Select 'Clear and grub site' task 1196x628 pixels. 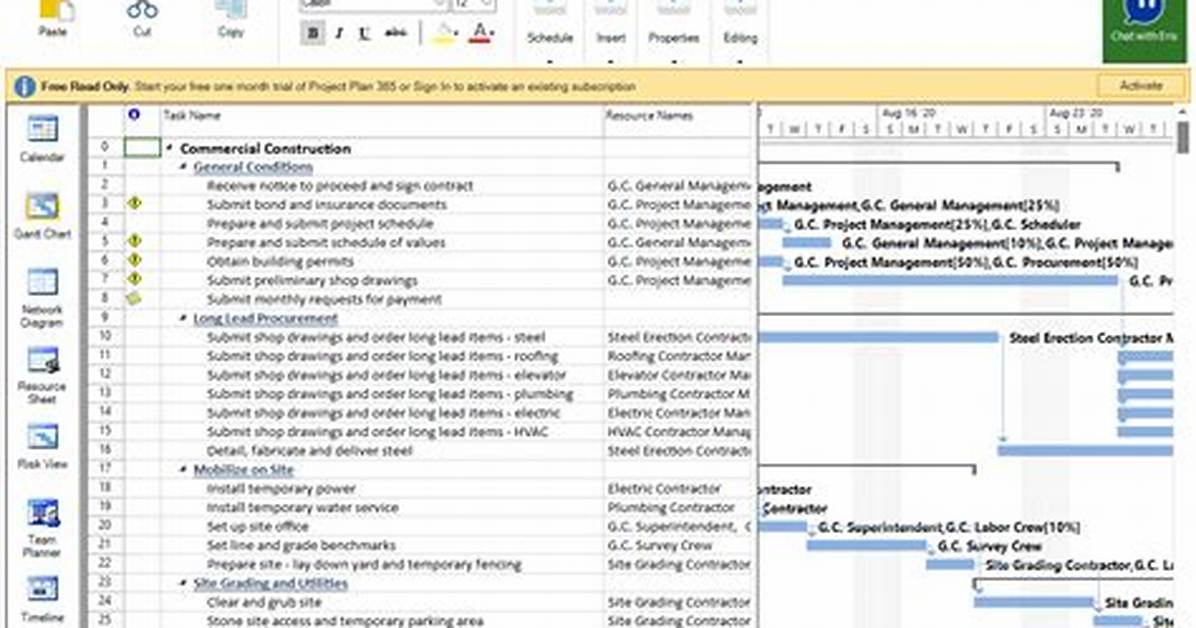tap(264, 602)
